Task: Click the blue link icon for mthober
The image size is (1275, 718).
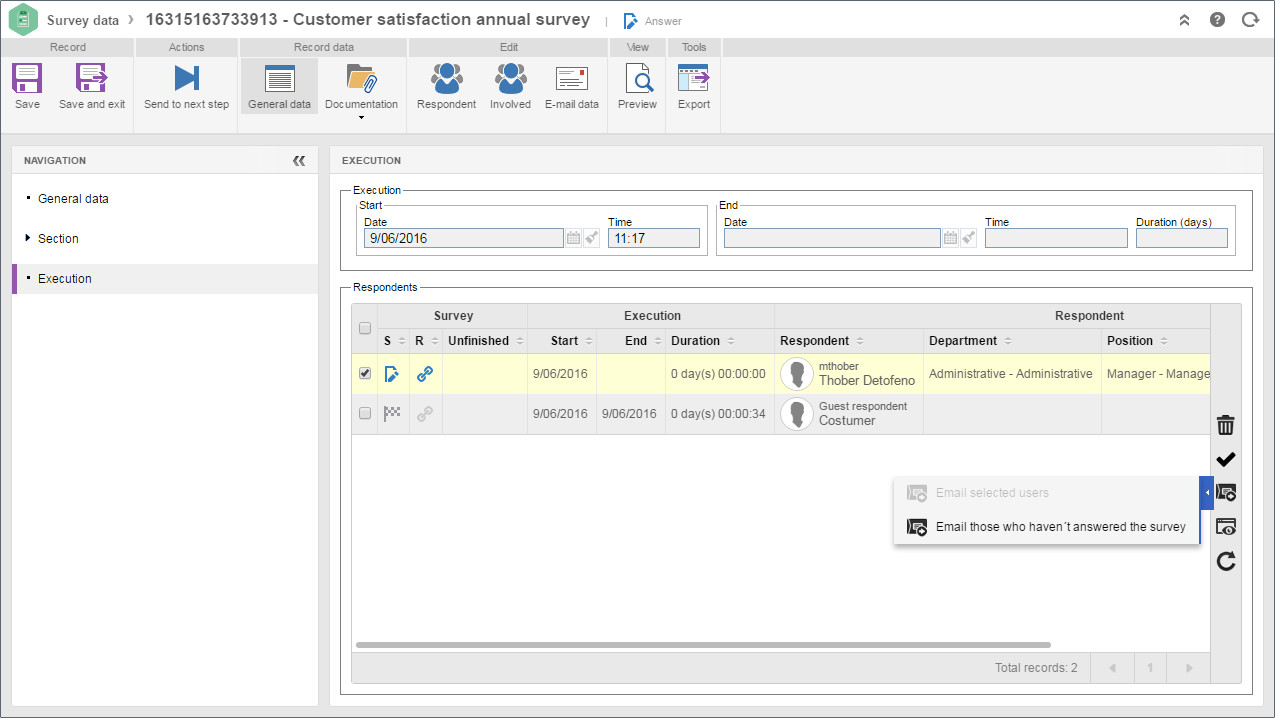Action: (x=425, y=374)
